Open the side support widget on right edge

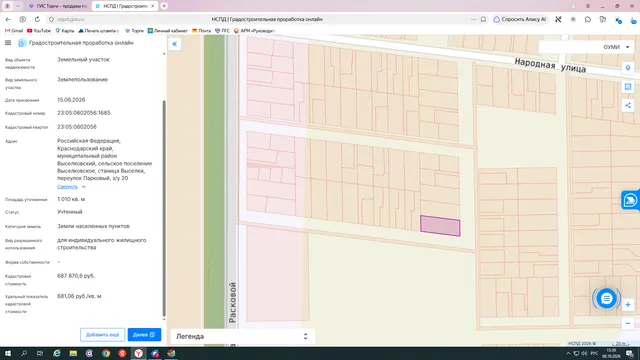click(x=631, y=200)
